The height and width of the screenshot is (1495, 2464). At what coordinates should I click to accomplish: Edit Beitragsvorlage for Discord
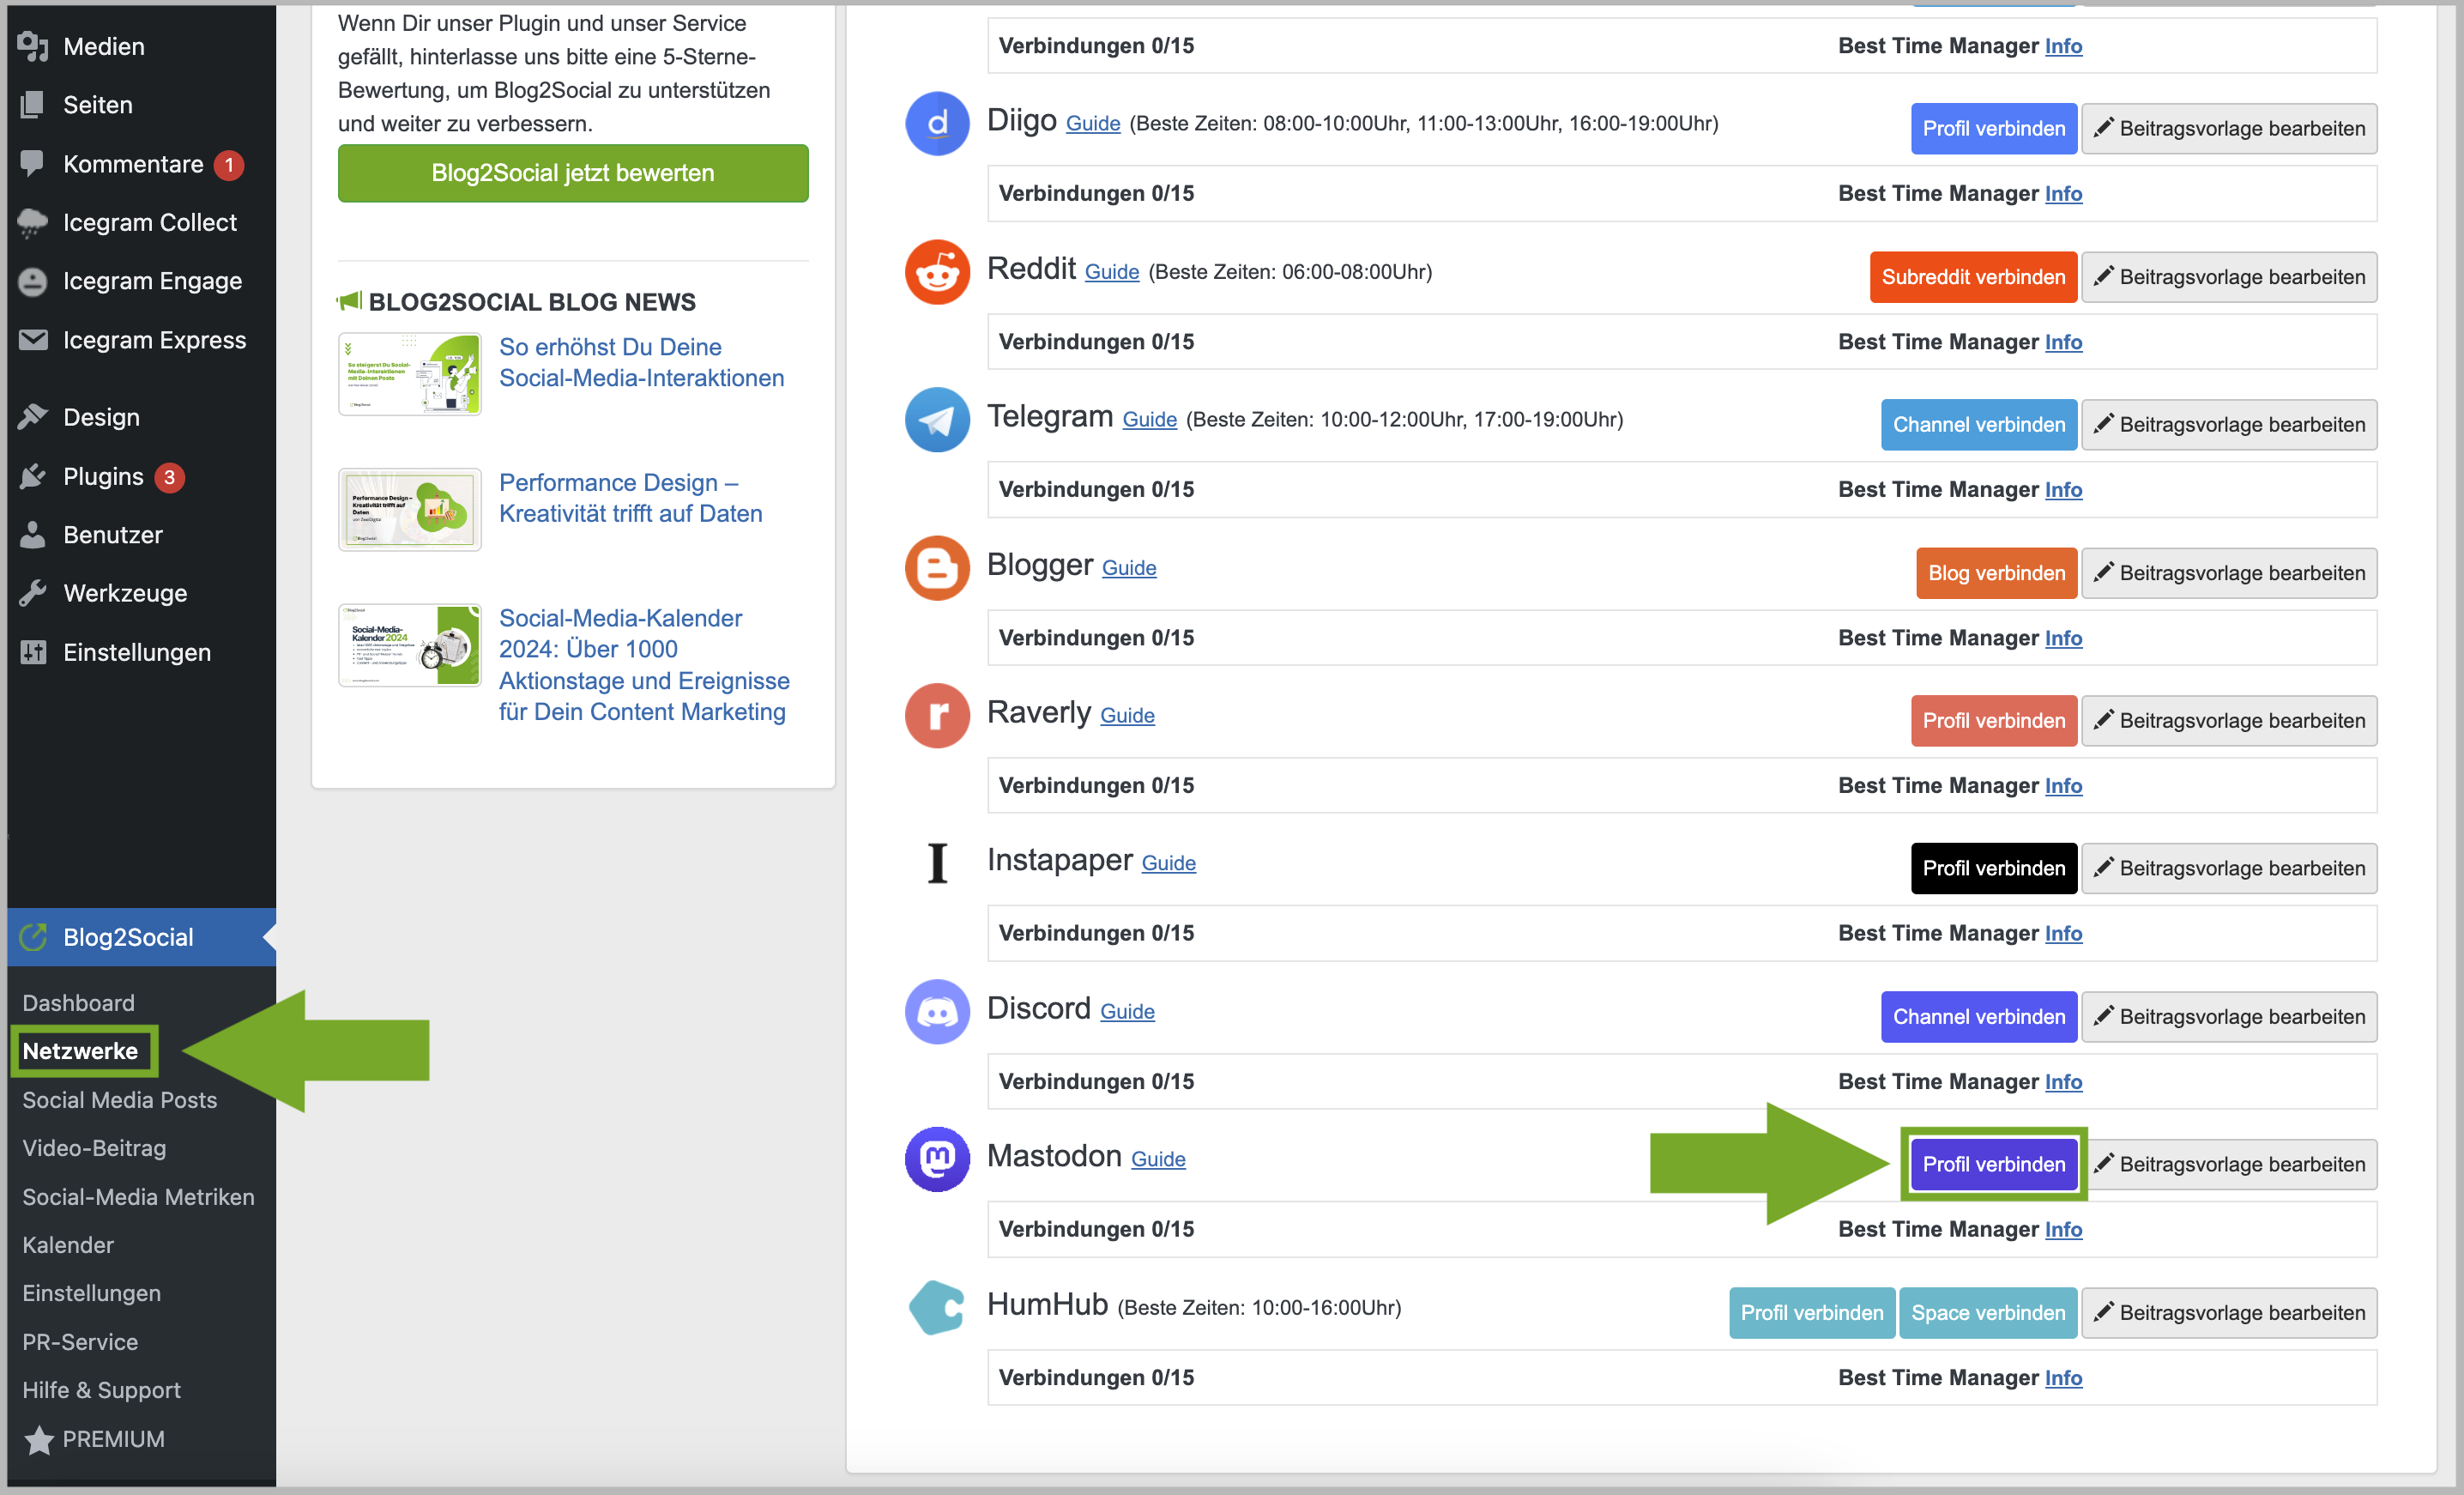point(2230,1017)
